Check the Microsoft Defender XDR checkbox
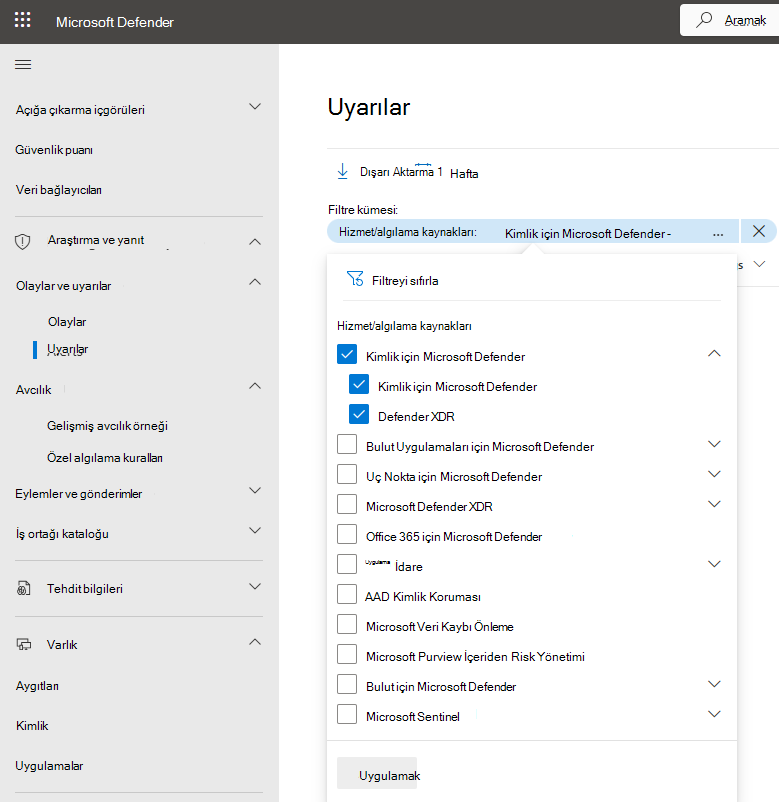The height and width of the screenshot is (802, 779). pyautogui.click(x=347, y=504)
